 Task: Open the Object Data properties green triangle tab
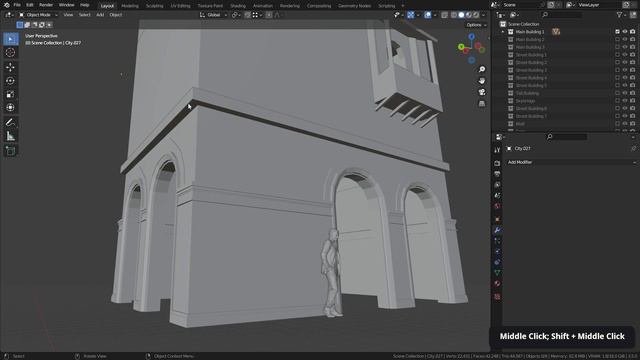[497, 273]
